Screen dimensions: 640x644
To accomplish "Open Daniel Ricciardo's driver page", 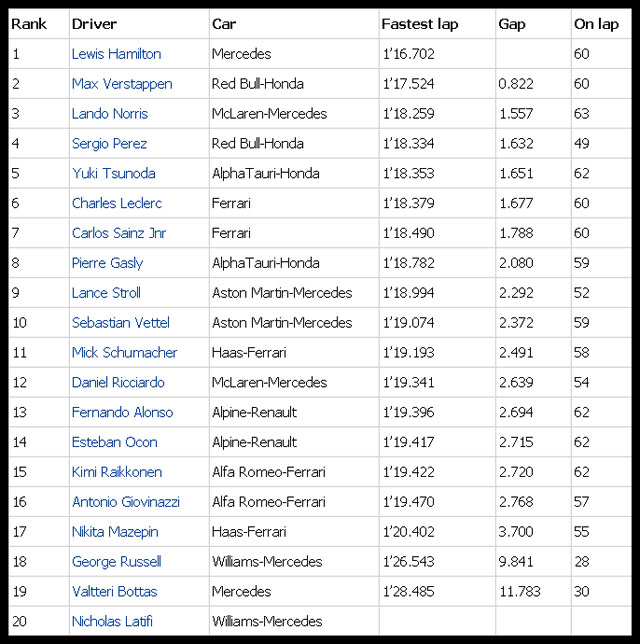I will 119,382.
